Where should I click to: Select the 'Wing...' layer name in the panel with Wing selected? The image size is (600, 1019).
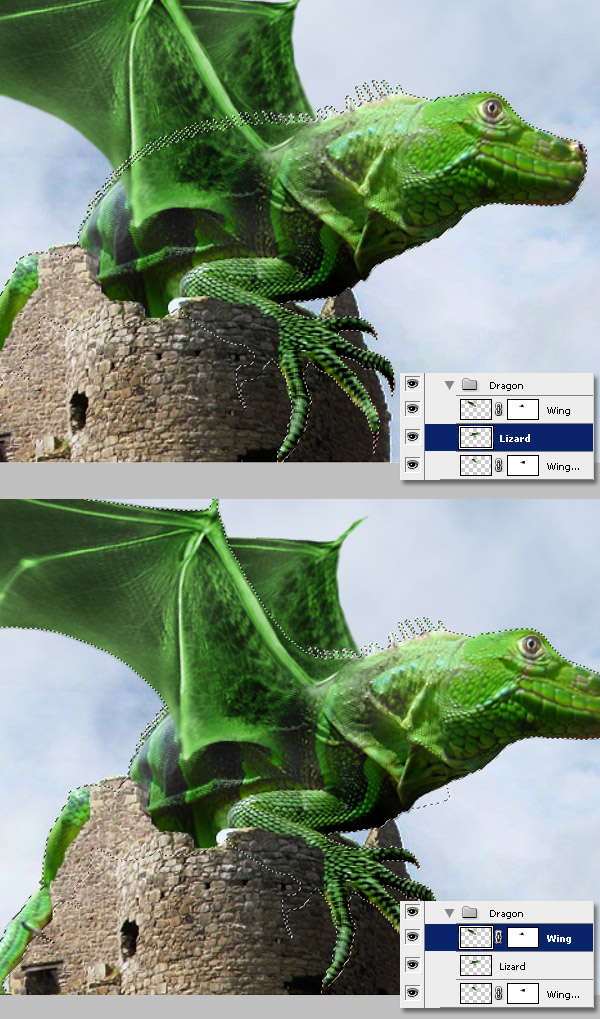(x=563, y=994)
